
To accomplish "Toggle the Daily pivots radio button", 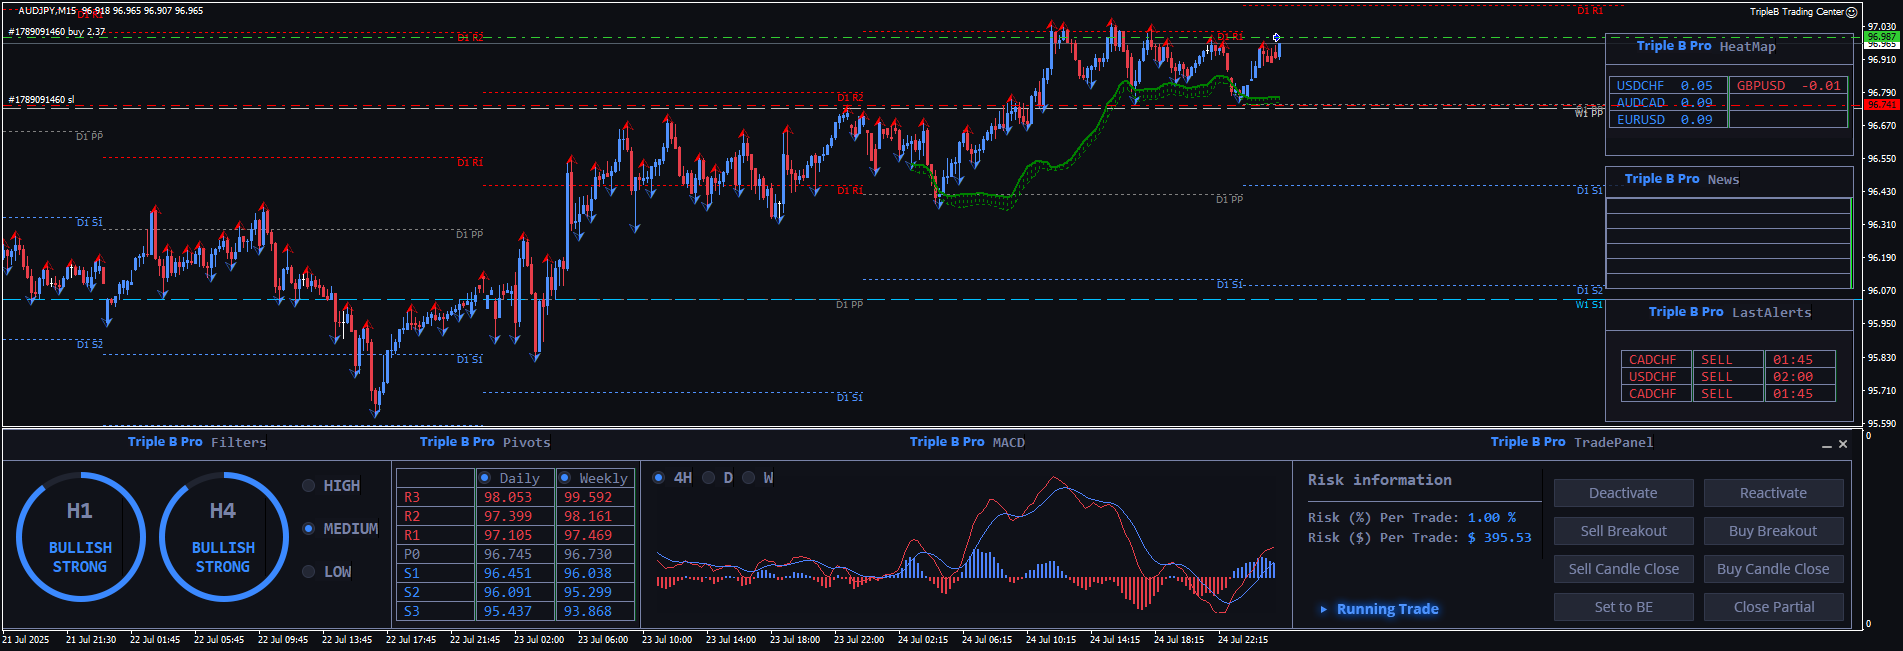I will (485, 478).
